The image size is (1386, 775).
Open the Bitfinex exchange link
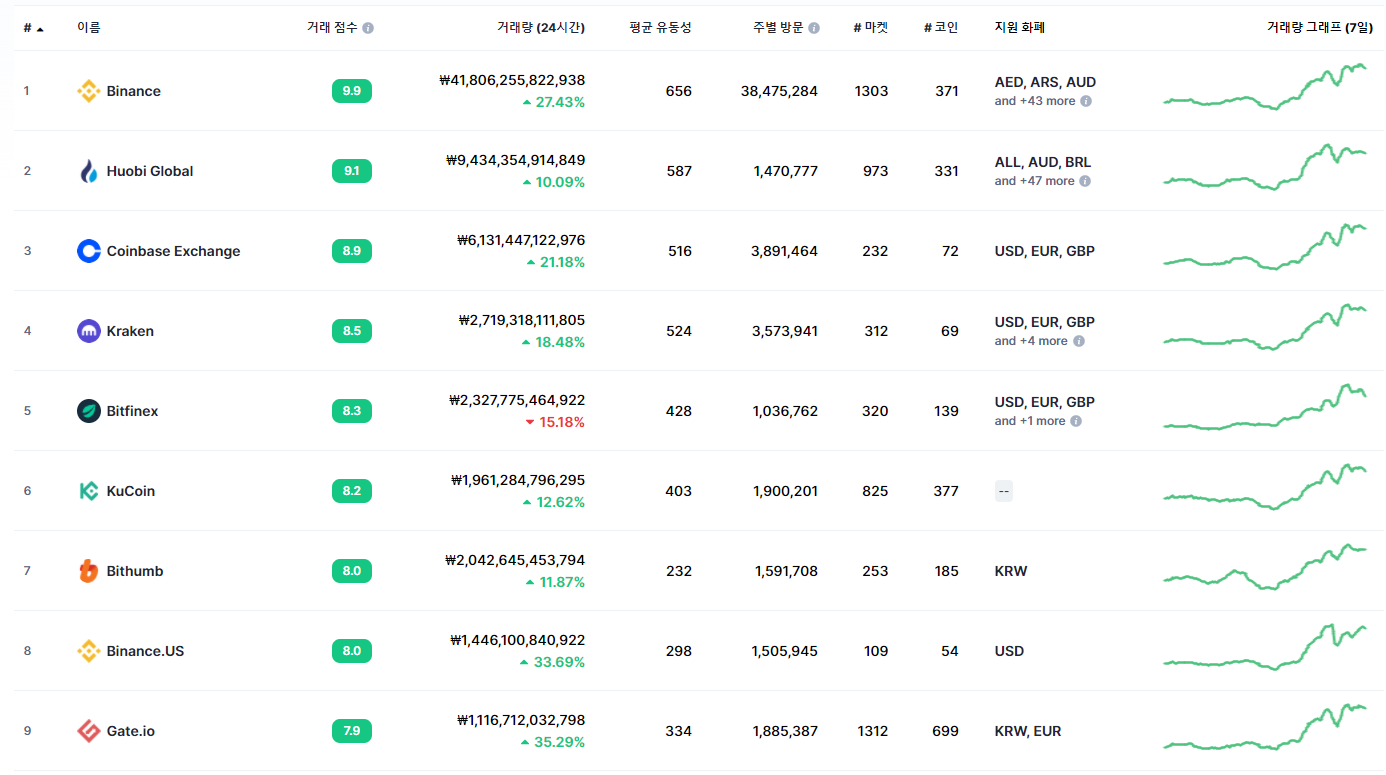click(x=132, y=411)
